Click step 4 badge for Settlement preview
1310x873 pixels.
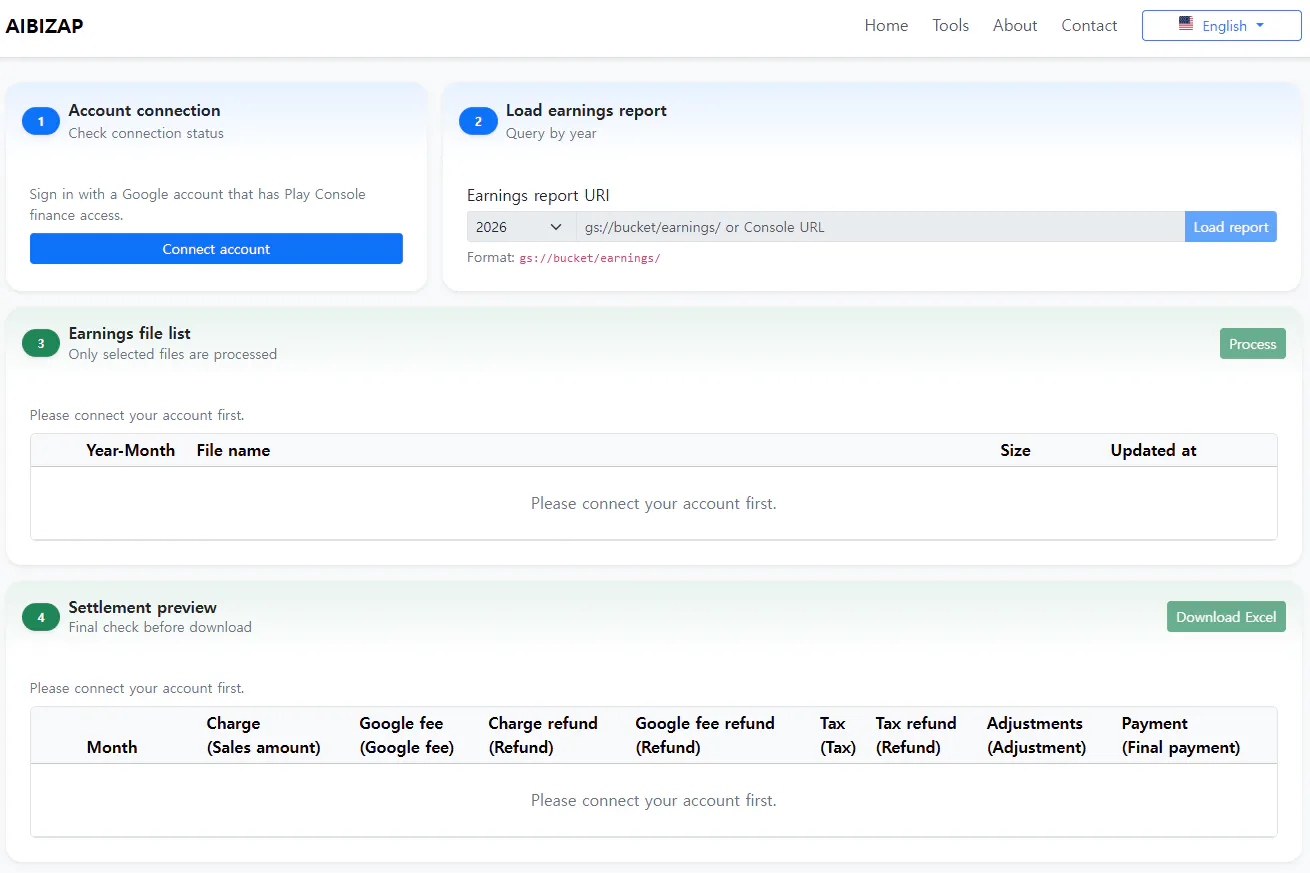[41, 617]
